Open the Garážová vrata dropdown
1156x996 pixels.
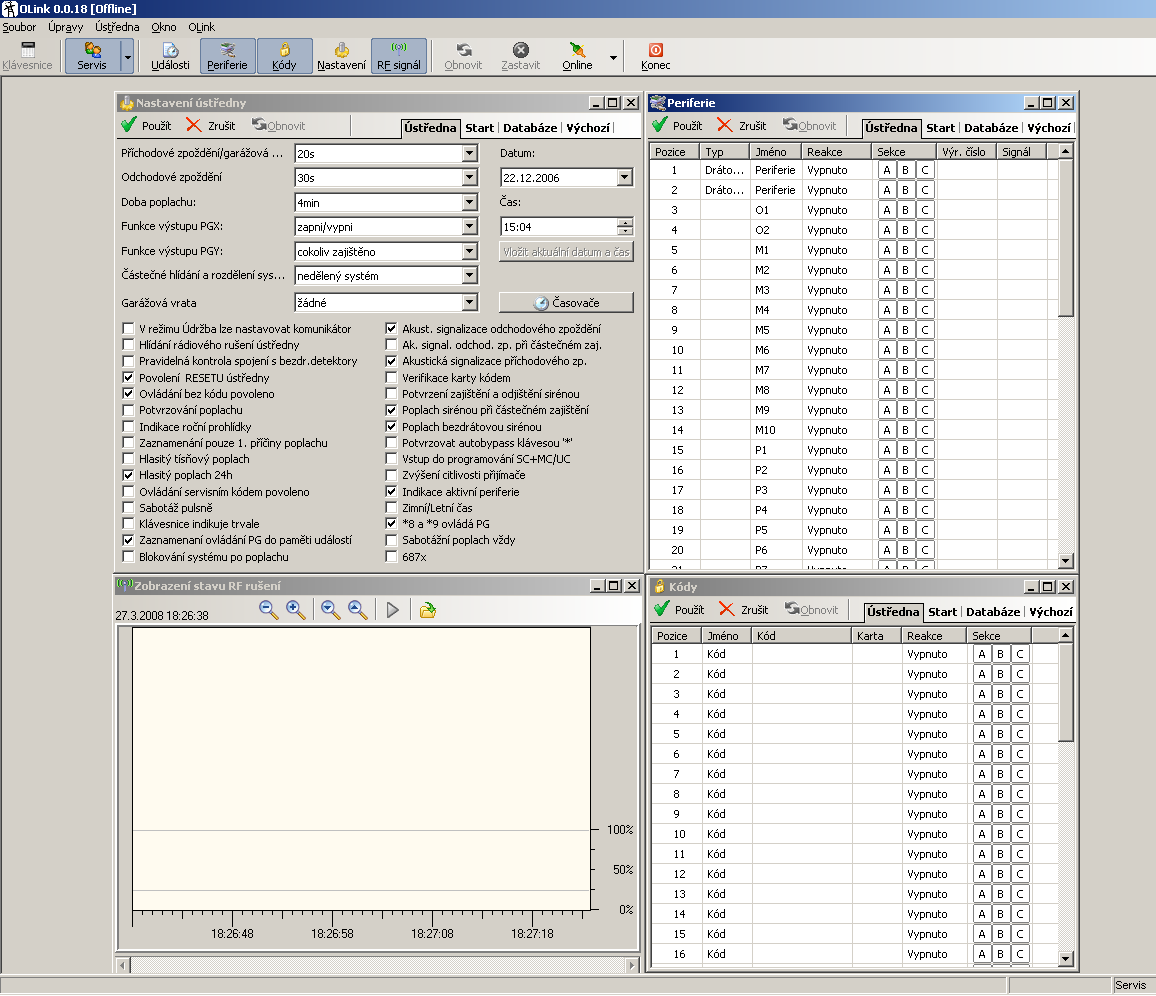click(x=470, y=302)
